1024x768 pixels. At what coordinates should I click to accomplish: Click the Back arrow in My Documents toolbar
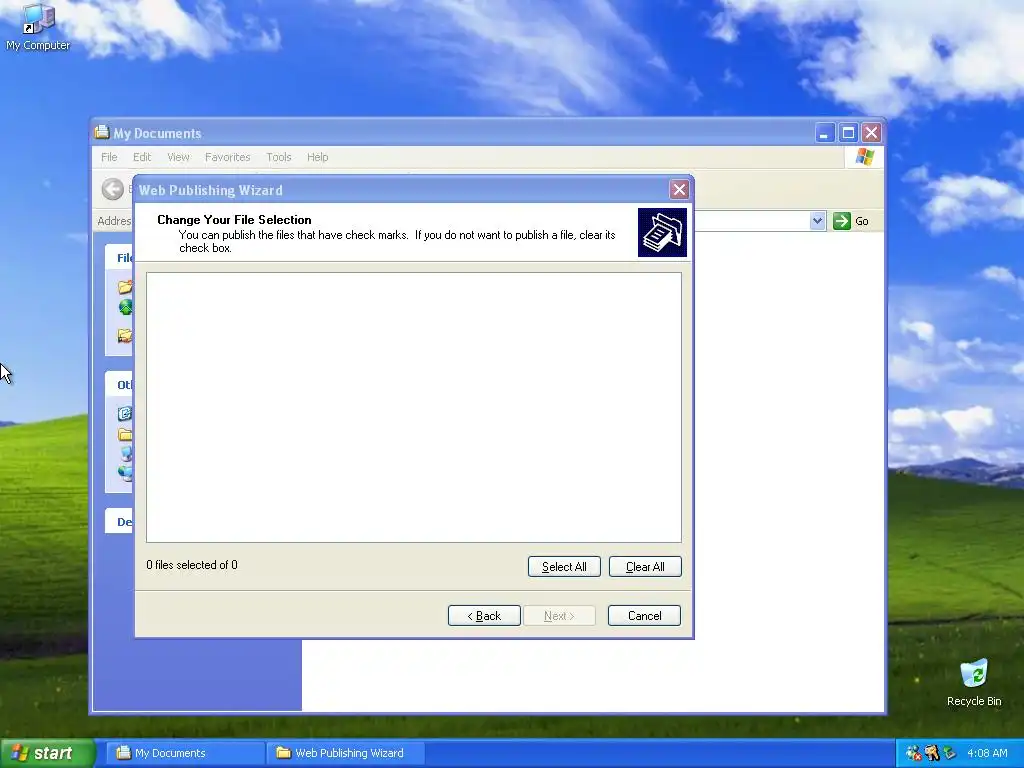(x=112, y=189)
